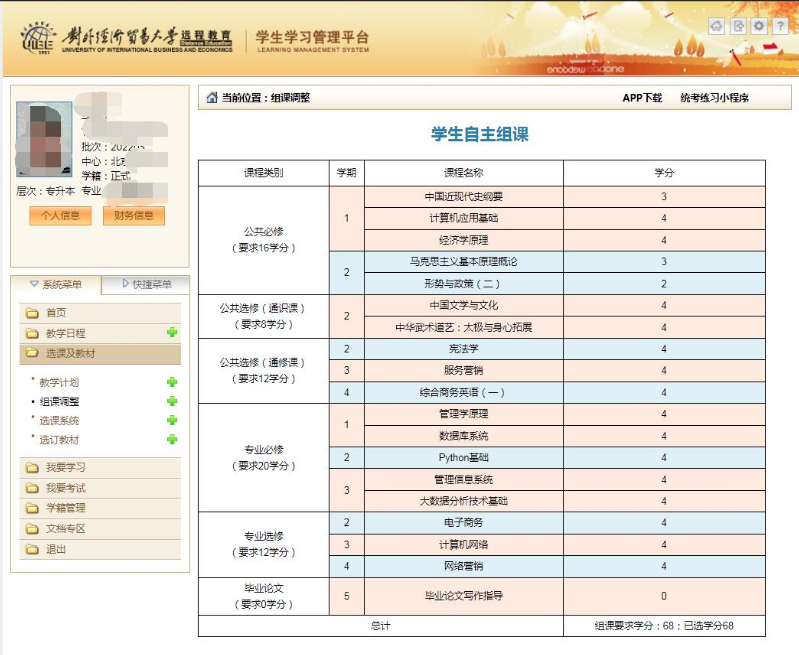Click course 网络营销

pos(464,566)
